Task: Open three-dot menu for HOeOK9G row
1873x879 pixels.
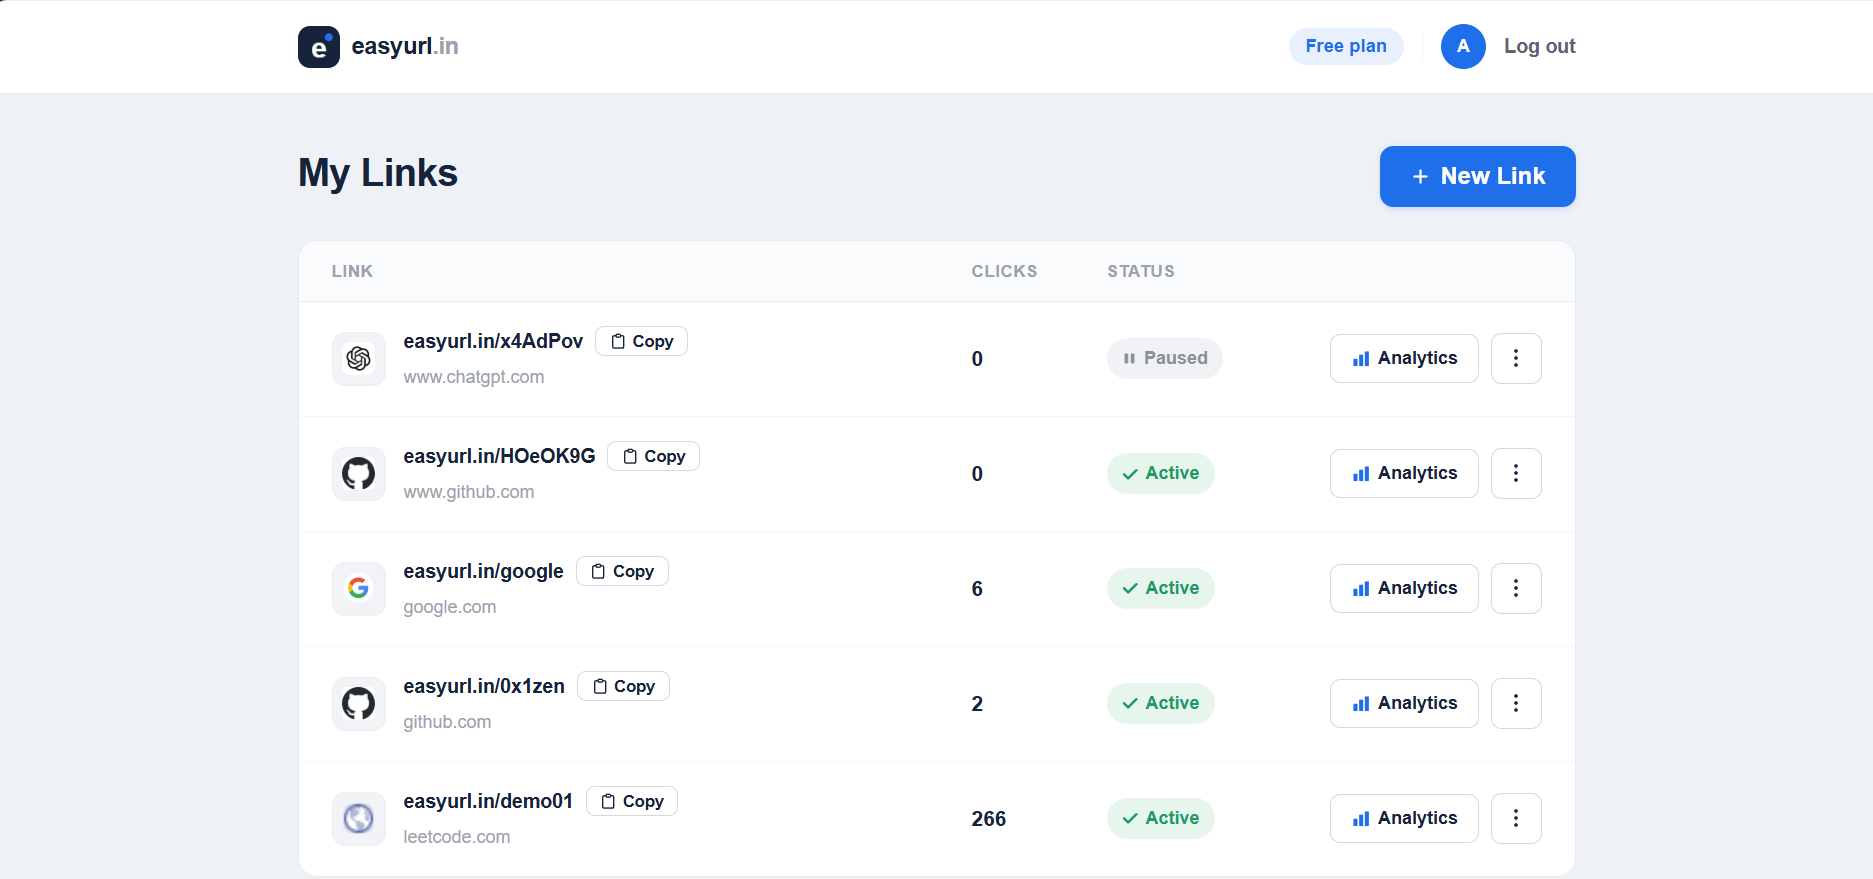Action: 1516,473
